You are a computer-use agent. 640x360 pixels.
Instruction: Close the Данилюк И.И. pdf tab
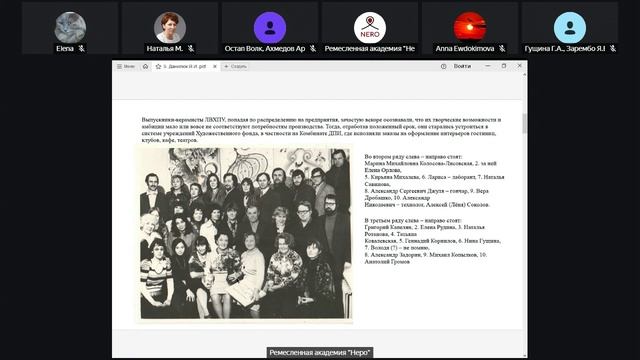(215, 67)
